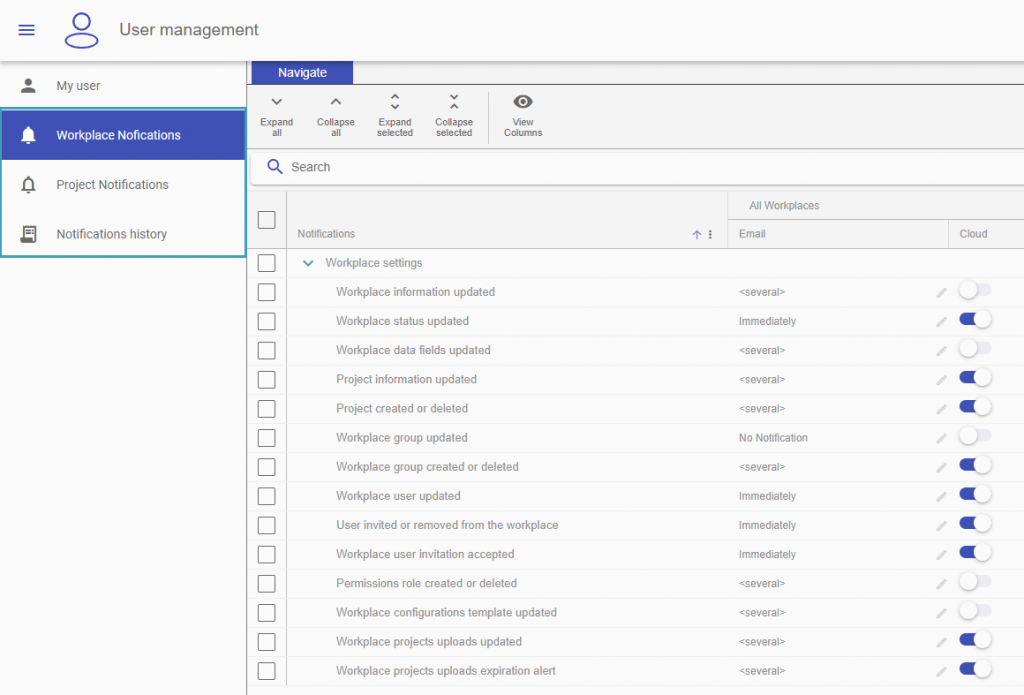Disable Cloud for Project information updated
Screen dimensions: 1024x695
(x=975, y=378)
